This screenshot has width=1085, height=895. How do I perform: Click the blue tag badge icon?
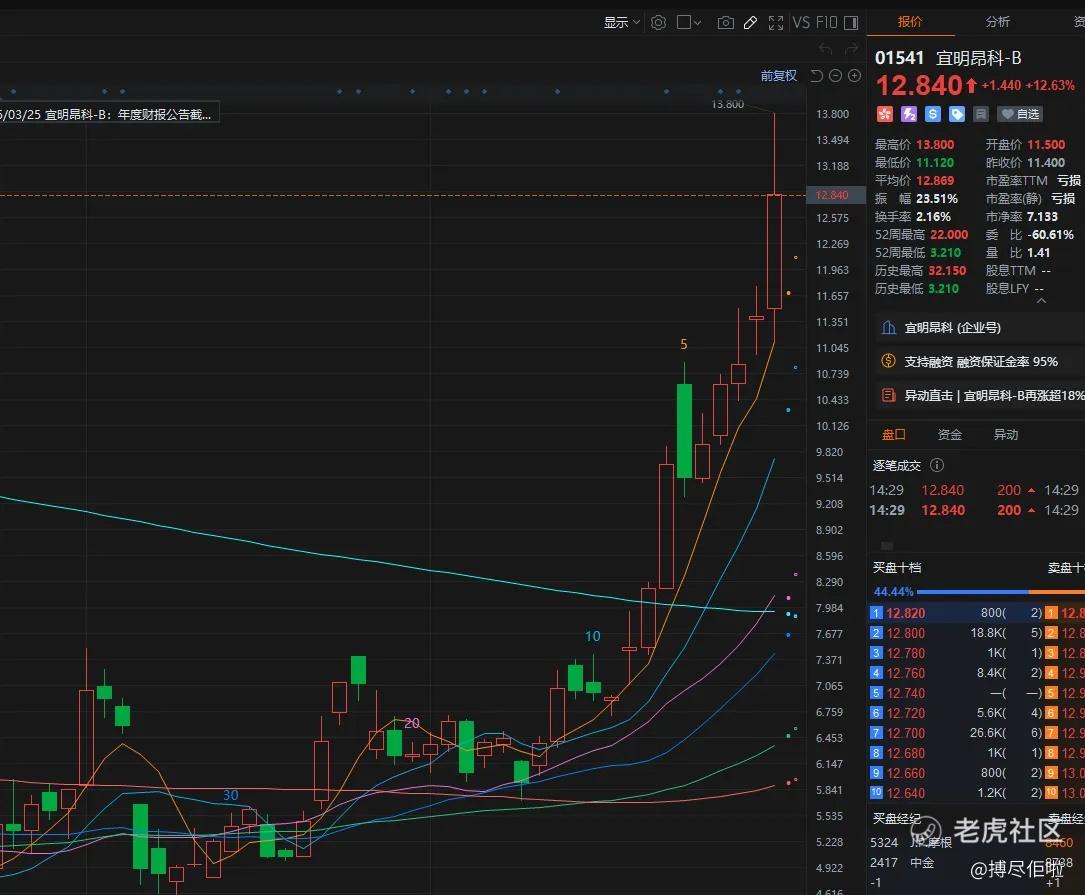coord(956,114)
